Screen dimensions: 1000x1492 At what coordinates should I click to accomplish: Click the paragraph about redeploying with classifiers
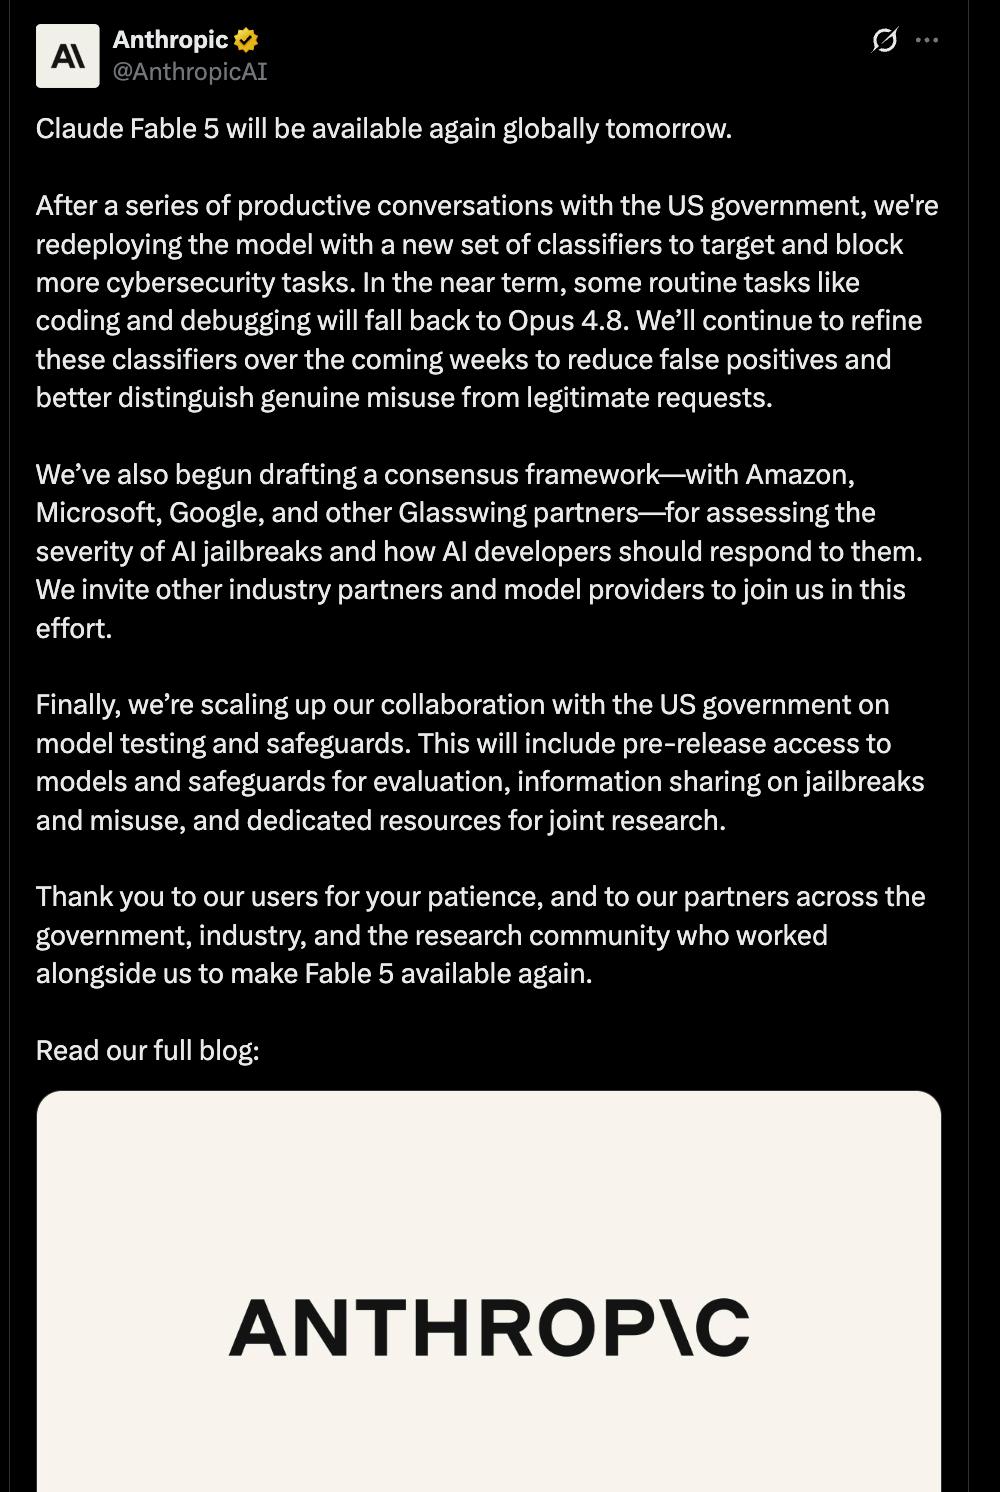pyautogui.click(x=487, y=301)
